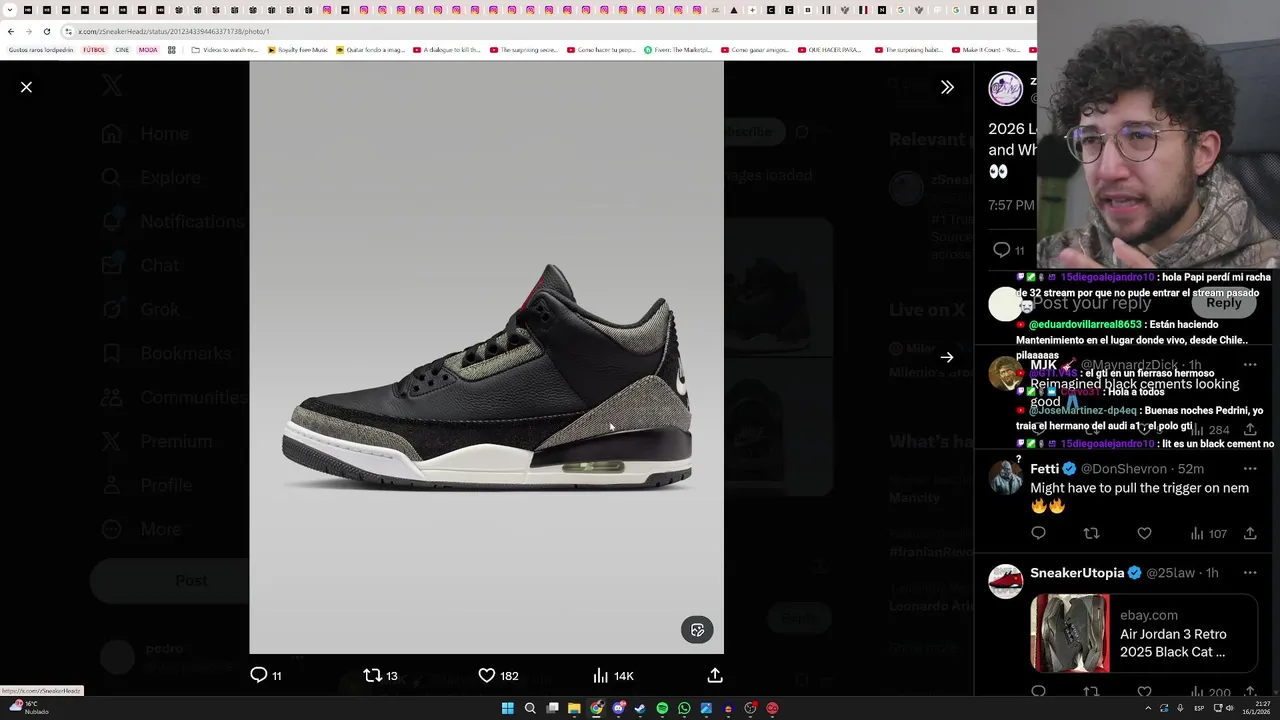Viewport: 1280px width, 720px height.
Task: Click the ESP language indicator in tray
Action: pos(1199,708)
